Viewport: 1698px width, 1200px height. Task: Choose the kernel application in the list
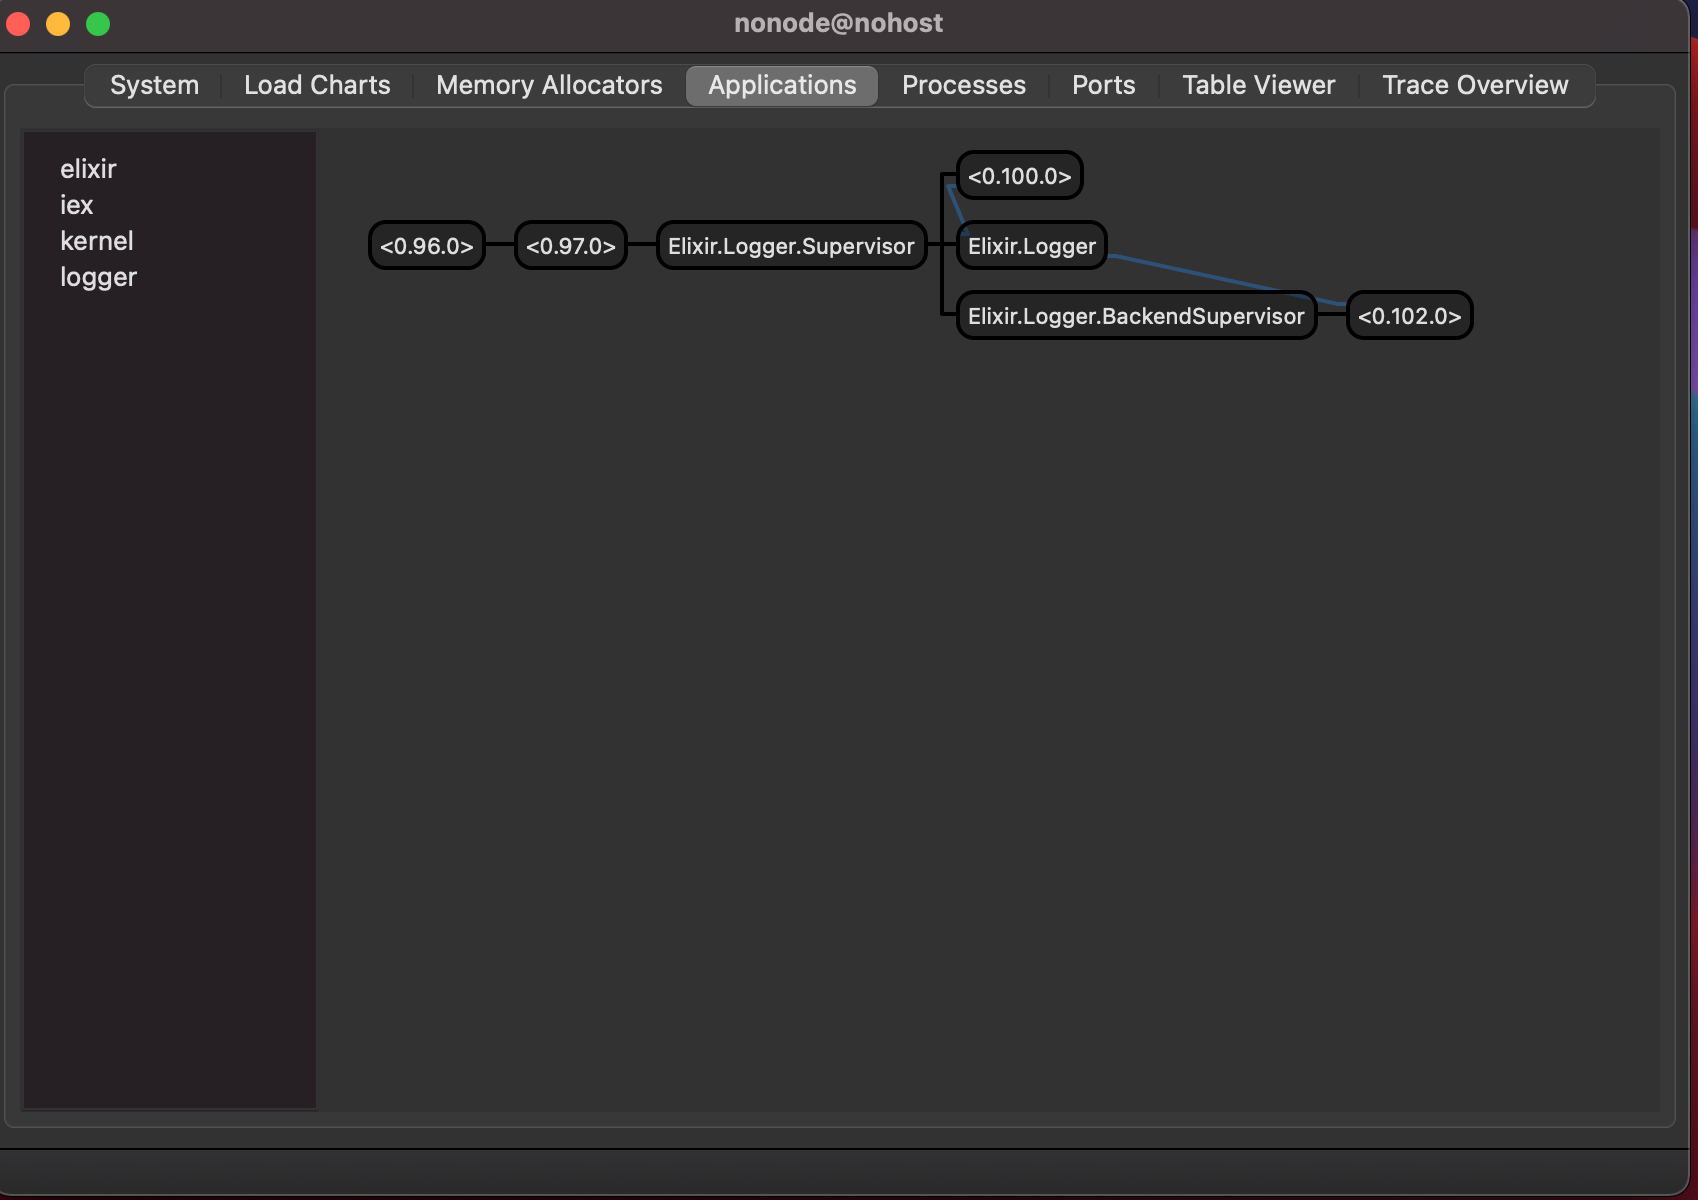(96, 241)
